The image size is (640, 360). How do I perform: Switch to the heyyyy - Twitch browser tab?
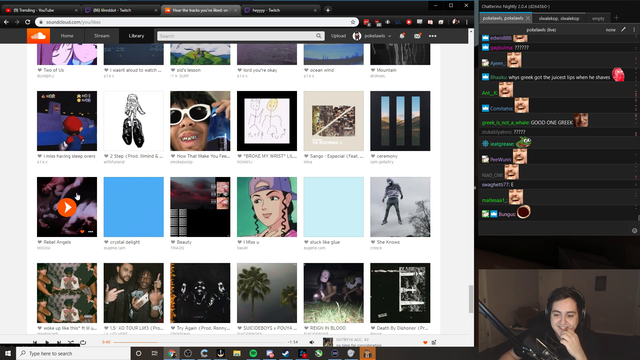click(x=280, y=10)
